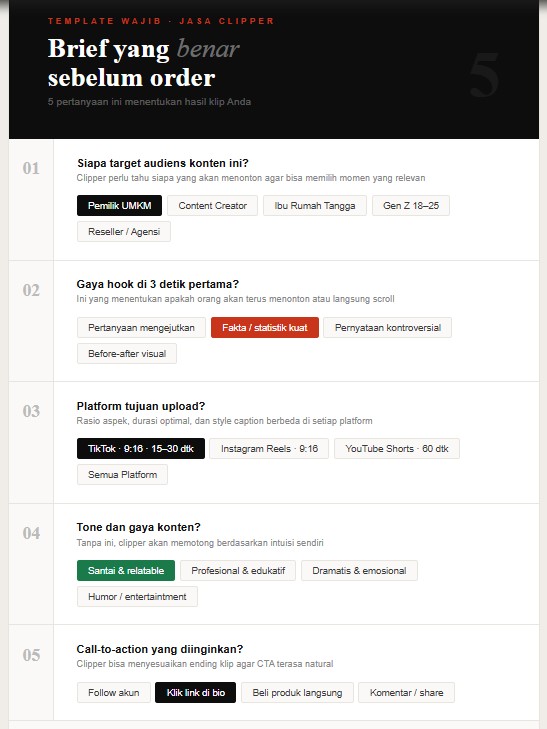Choose Reseller / Agensi option

tap(124, 232)
